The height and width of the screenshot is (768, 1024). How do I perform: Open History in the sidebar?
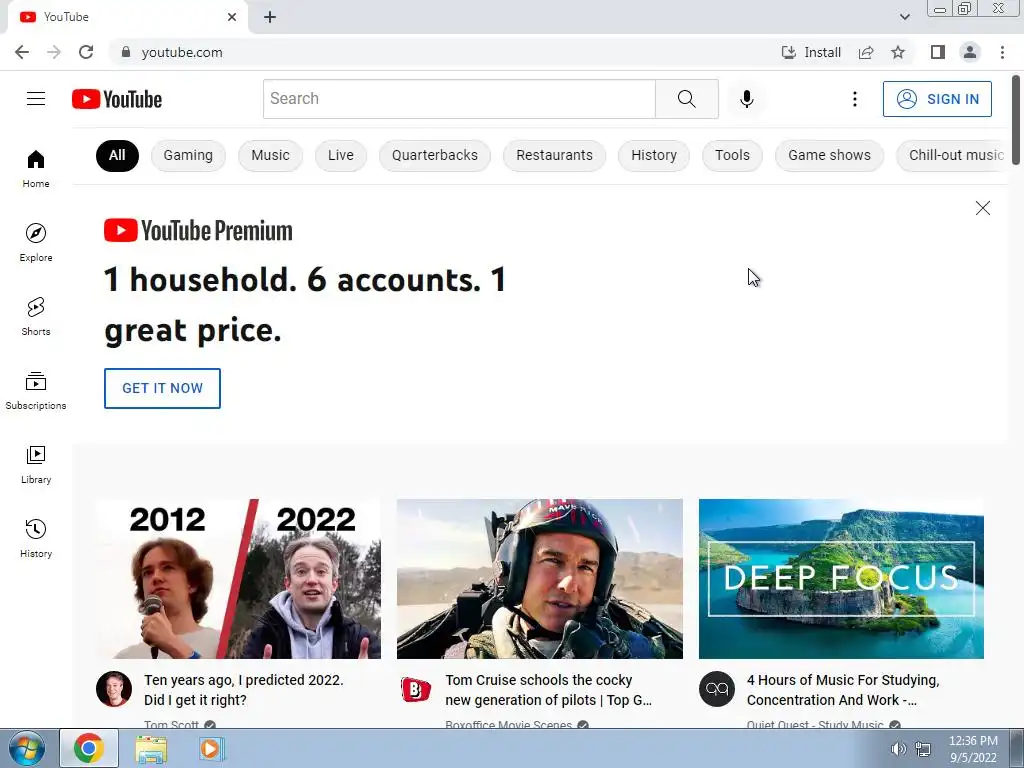[36, 538]
